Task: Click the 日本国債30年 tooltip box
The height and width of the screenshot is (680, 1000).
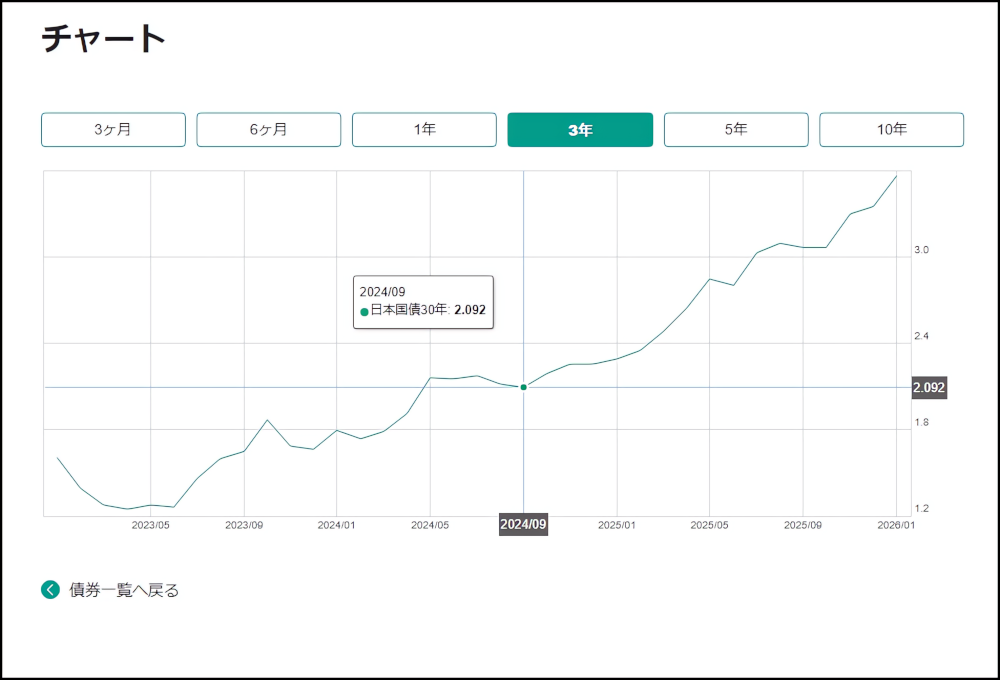Action: (x=422, y=301)
